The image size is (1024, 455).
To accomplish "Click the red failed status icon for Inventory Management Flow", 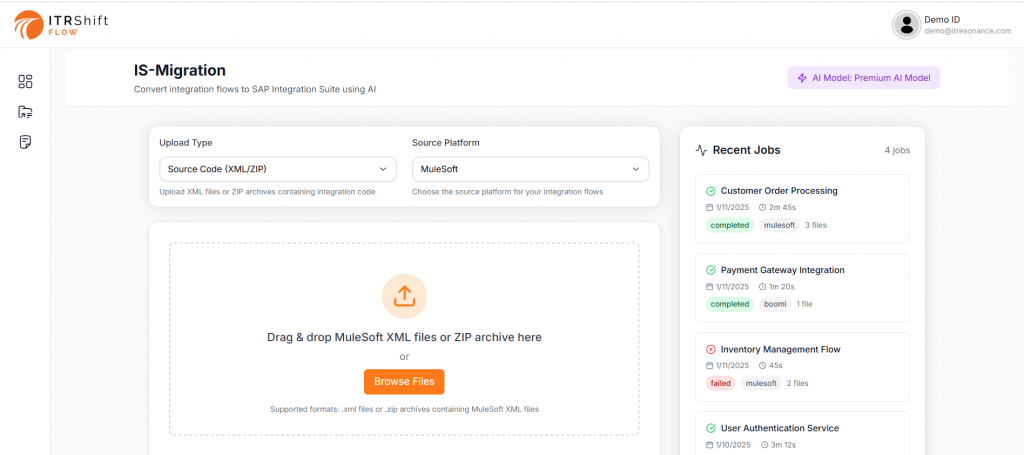I will (711, 349).
